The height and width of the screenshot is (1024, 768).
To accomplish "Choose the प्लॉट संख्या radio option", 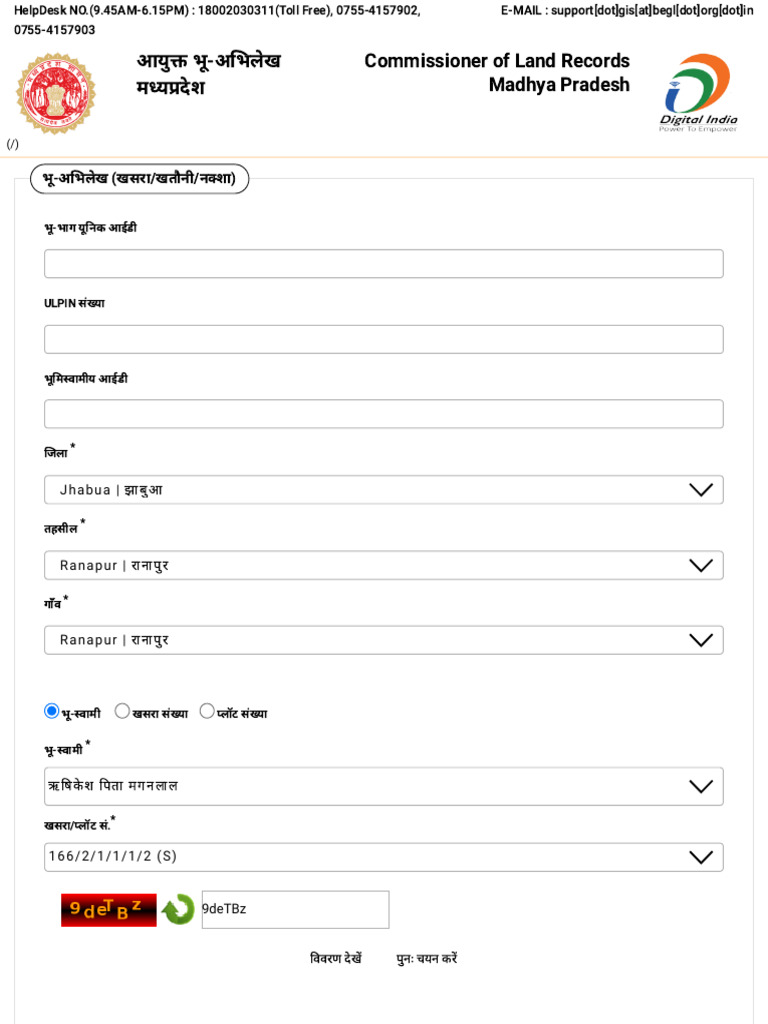I will (208, 711).
